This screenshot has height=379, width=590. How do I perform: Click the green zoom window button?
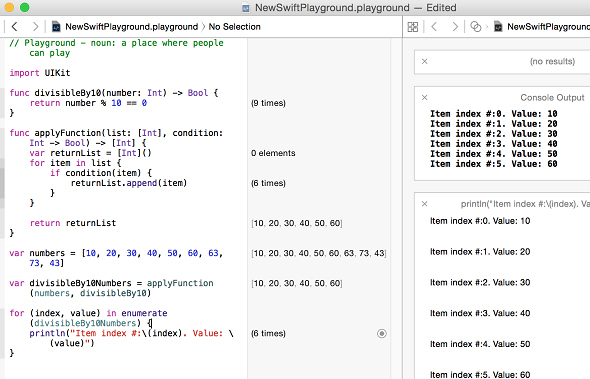pyautogui.click(x=24, y=7)
